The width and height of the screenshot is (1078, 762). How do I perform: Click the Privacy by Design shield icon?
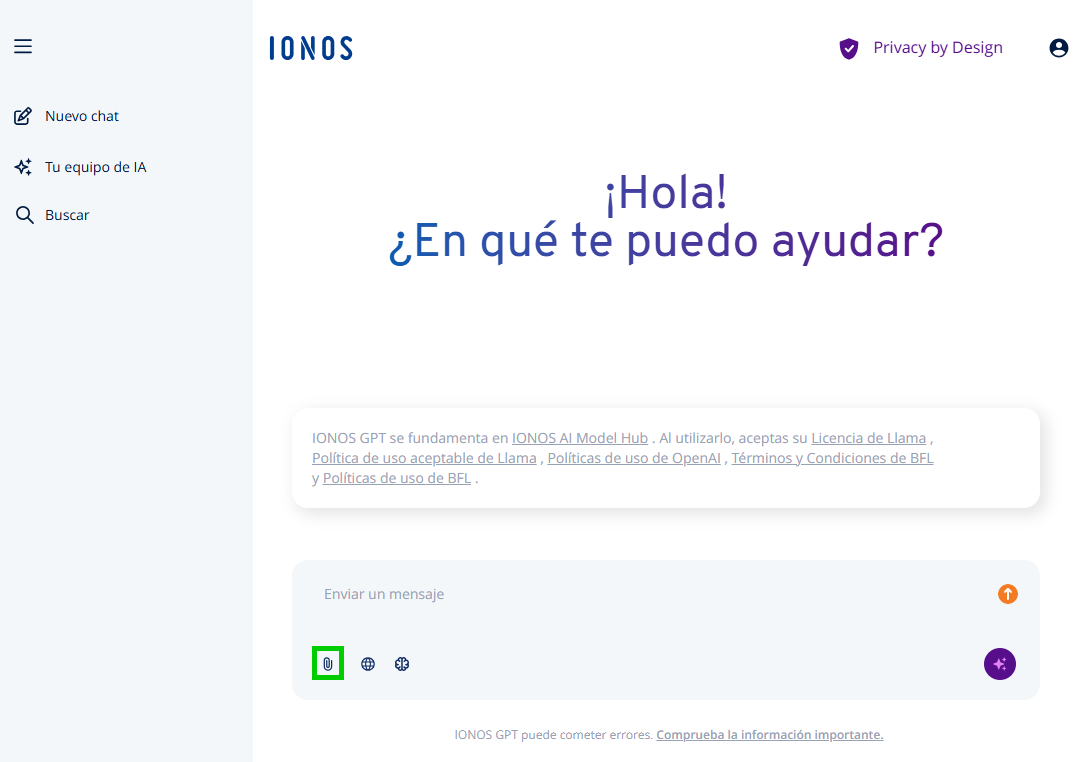849,48
